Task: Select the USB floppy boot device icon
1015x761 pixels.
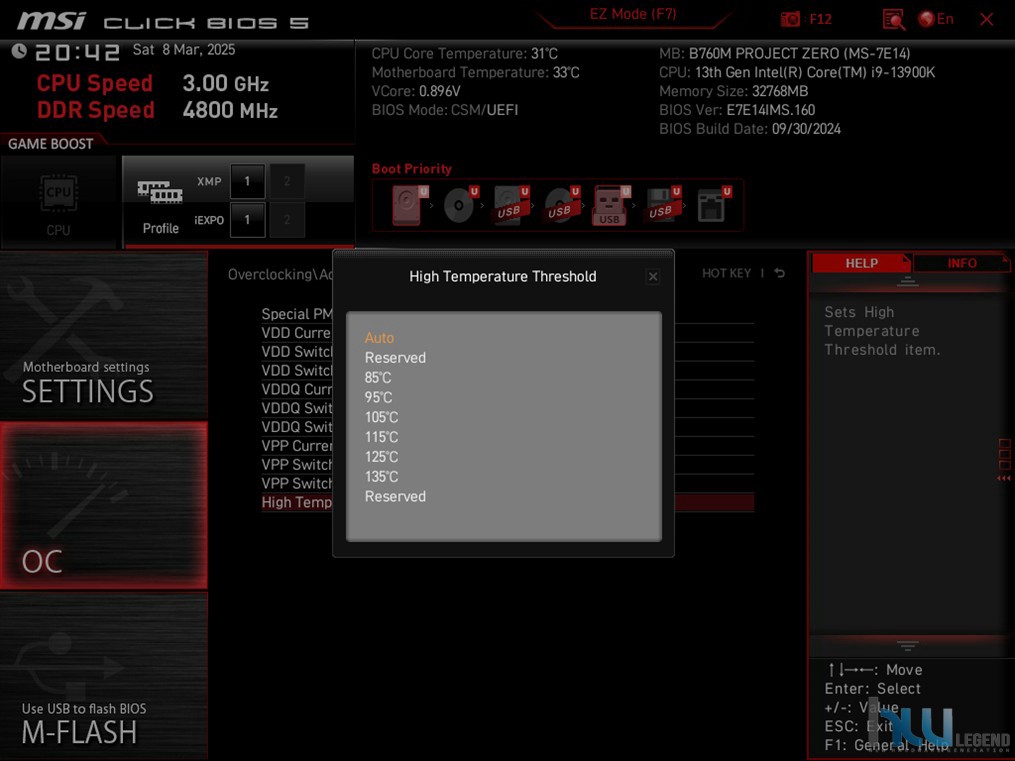Action: [x=662, y=205]
